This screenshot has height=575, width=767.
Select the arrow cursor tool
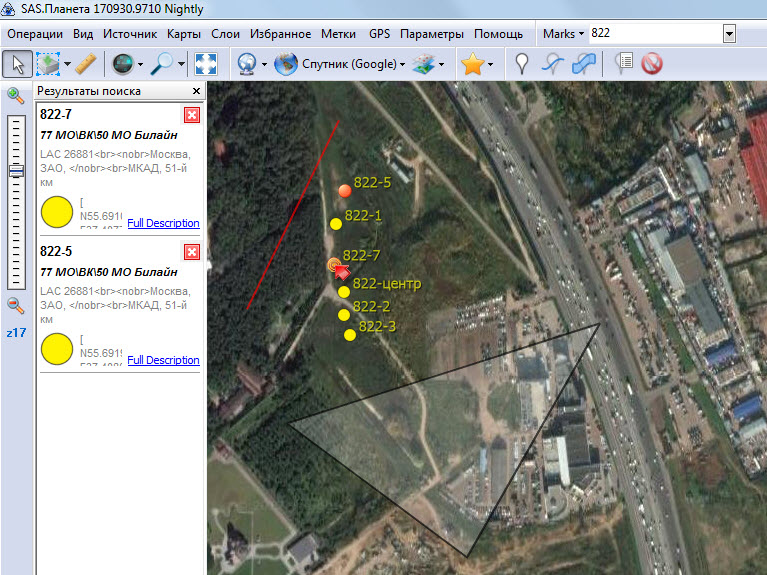17,64
